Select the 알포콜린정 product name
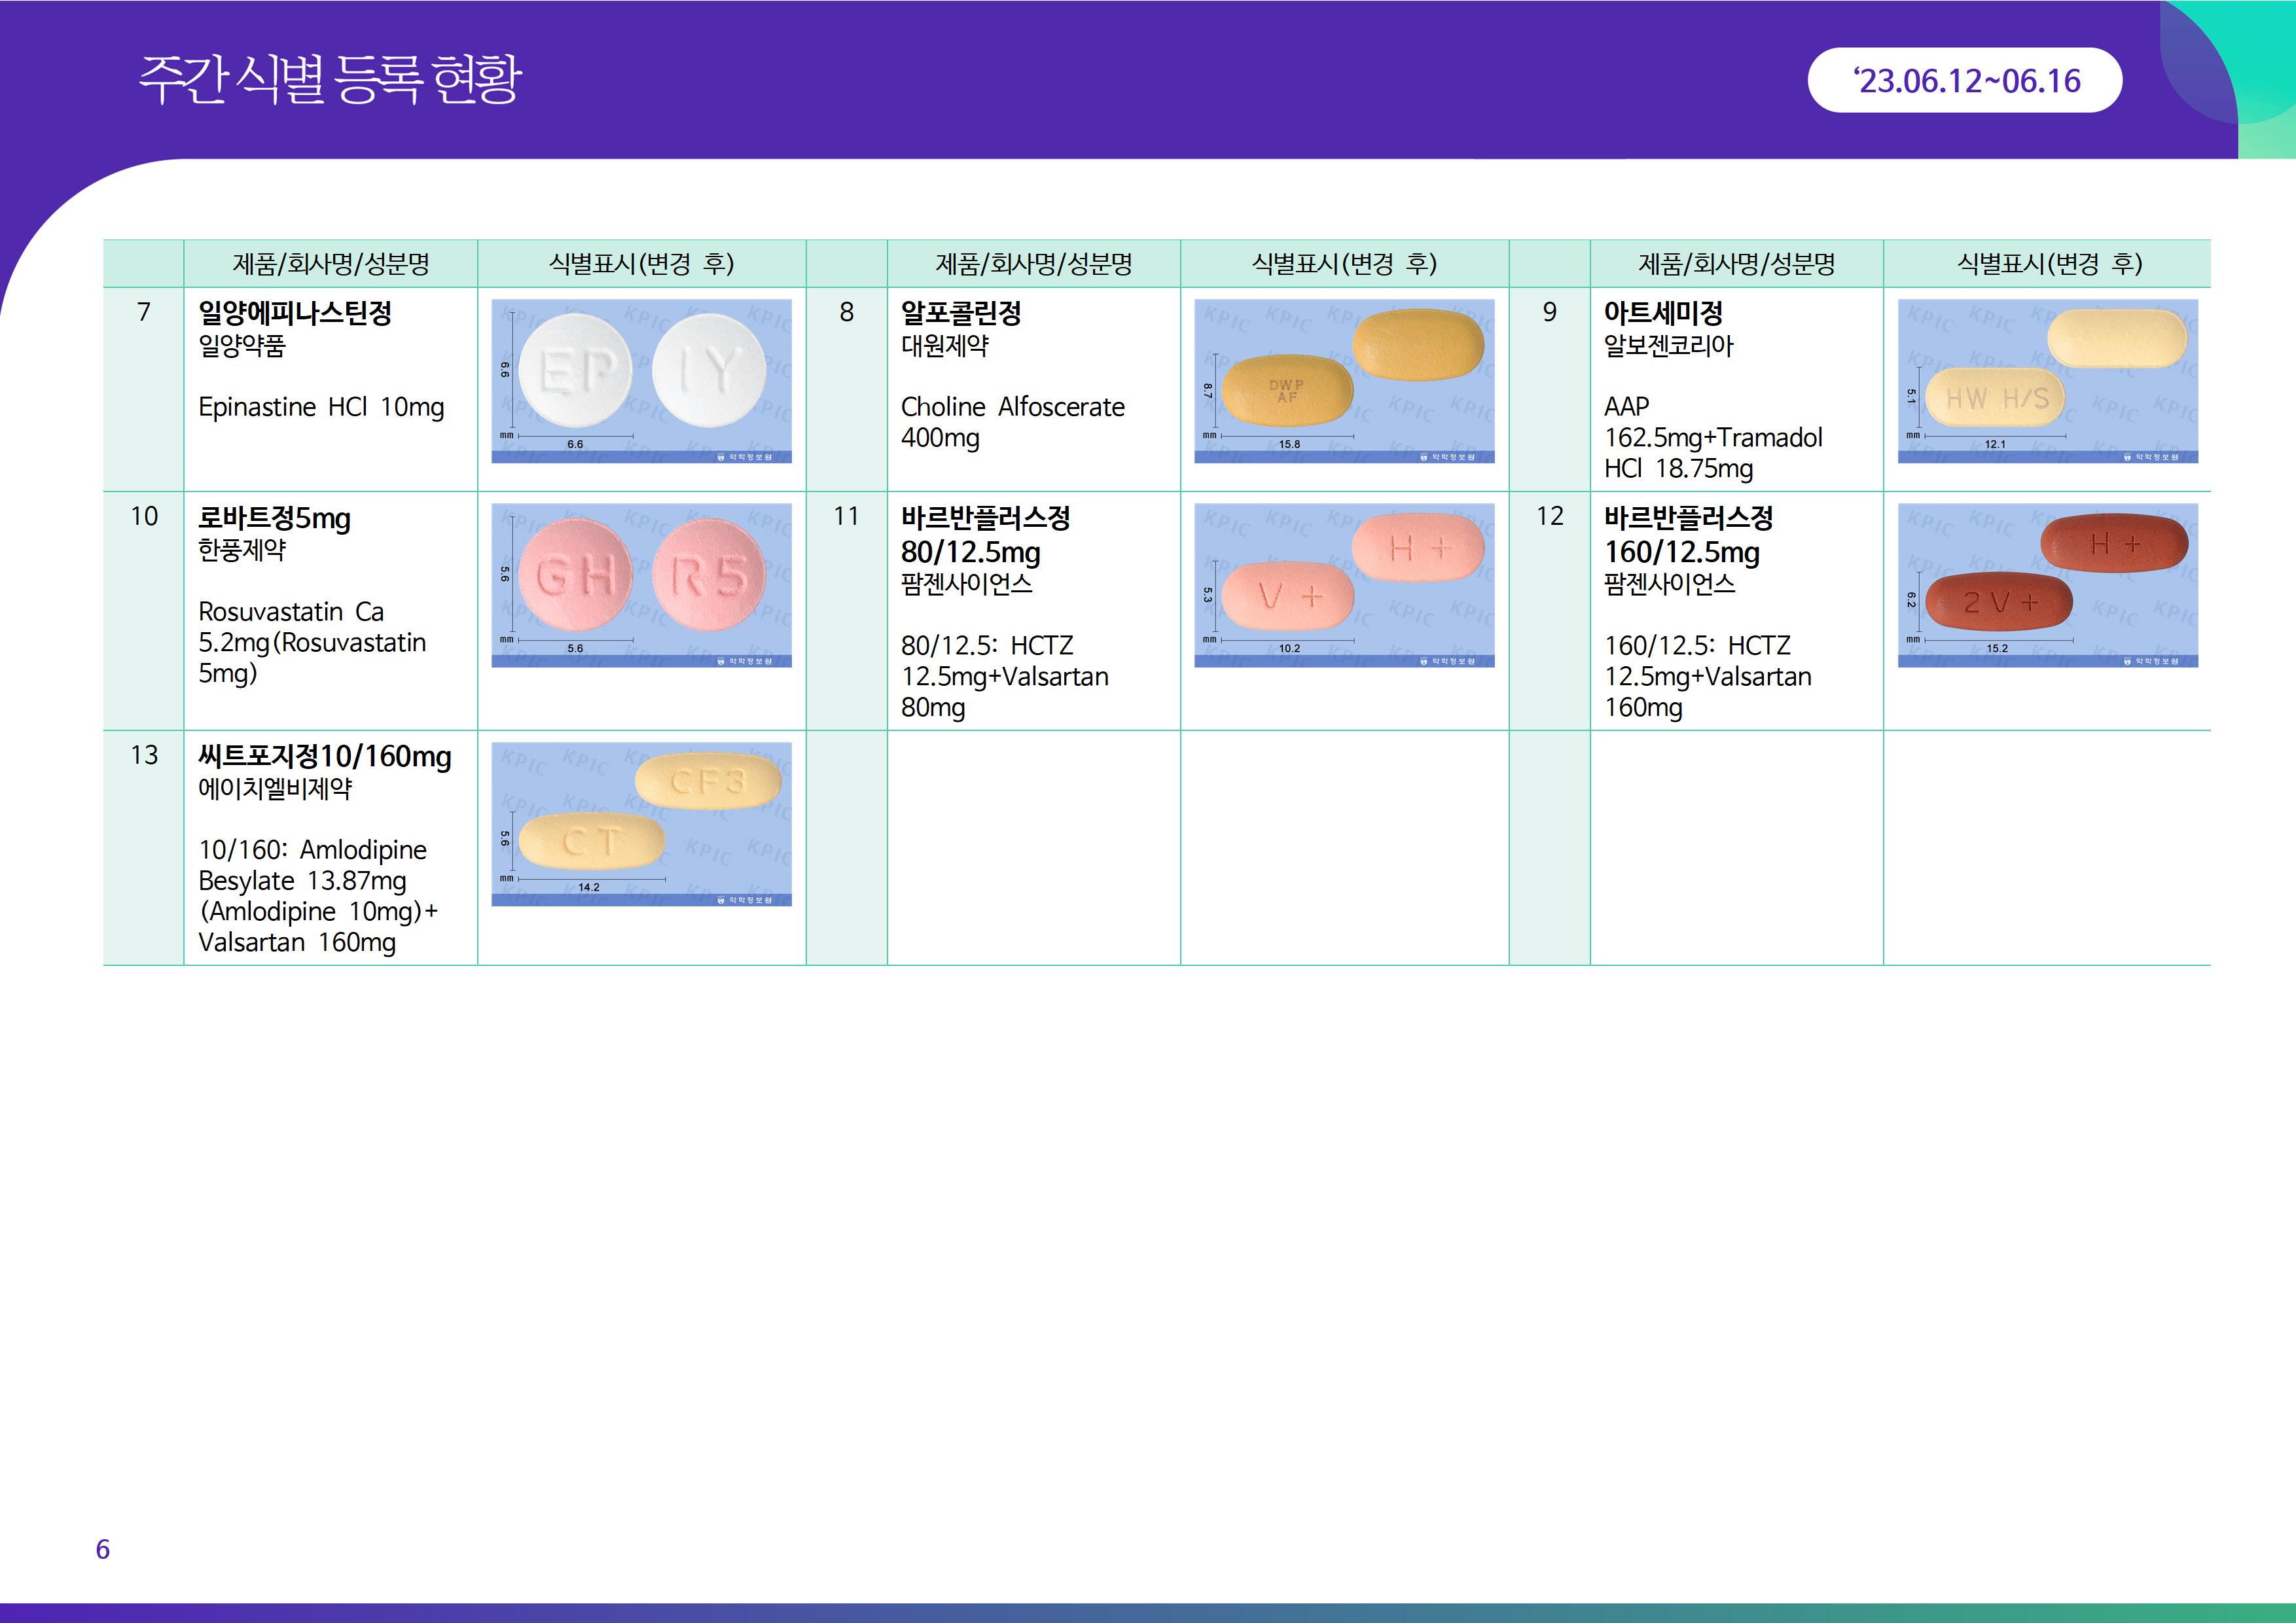Viewport: 2296px width, 1623px height. coord(961,313)
